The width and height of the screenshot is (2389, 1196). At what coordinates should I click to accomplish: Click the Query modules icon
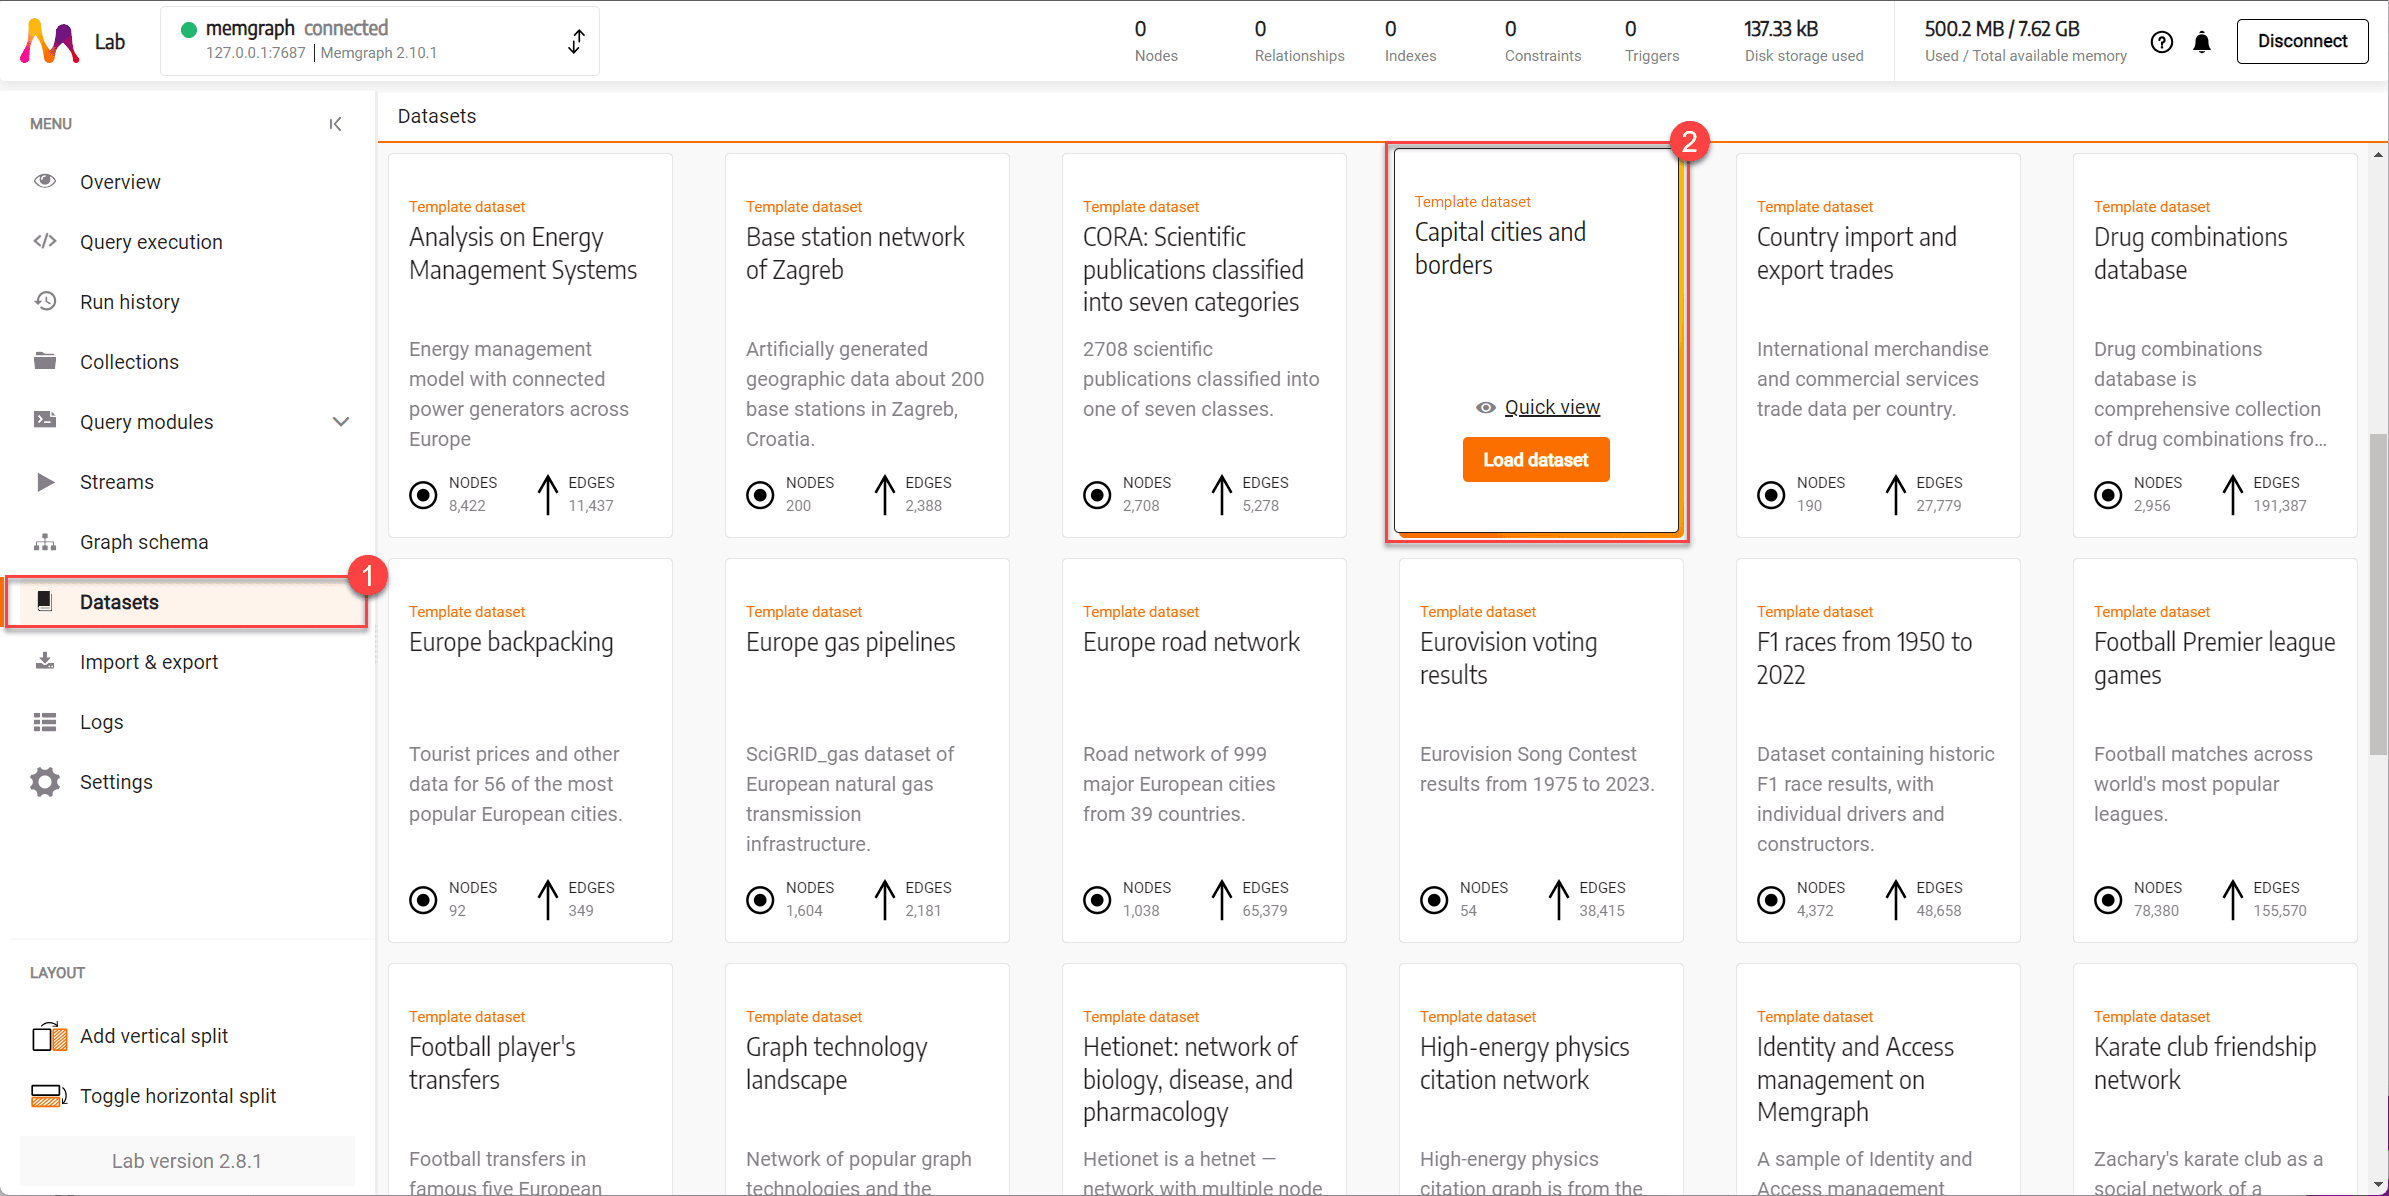click(x=45, y=421)
